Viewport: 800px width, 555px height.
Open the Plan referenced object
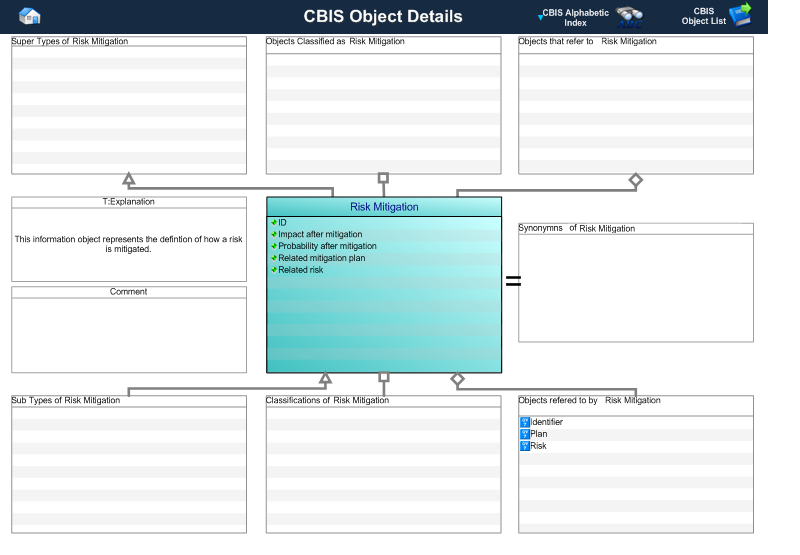tap(539, 434)
